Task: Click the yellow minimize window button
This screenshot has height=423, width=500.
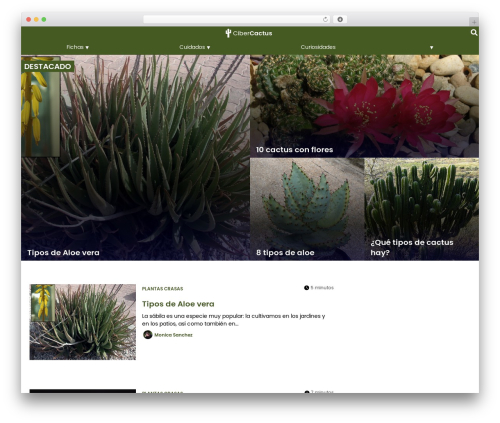Action: [x=36, y=19]
